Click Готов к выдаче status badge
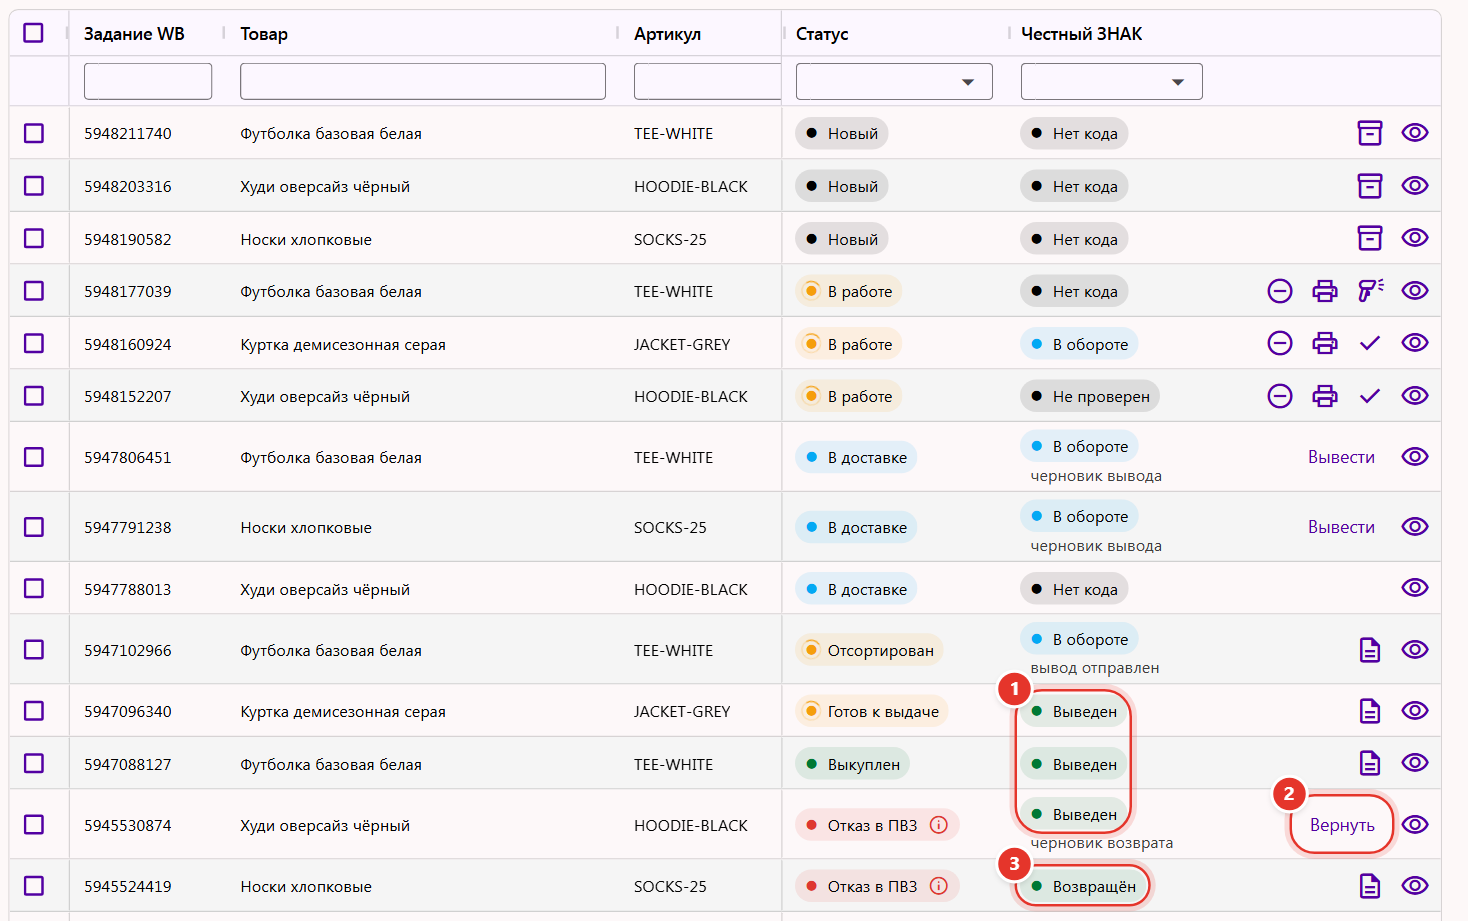The image size is (1468, 921). coord(872,711)
